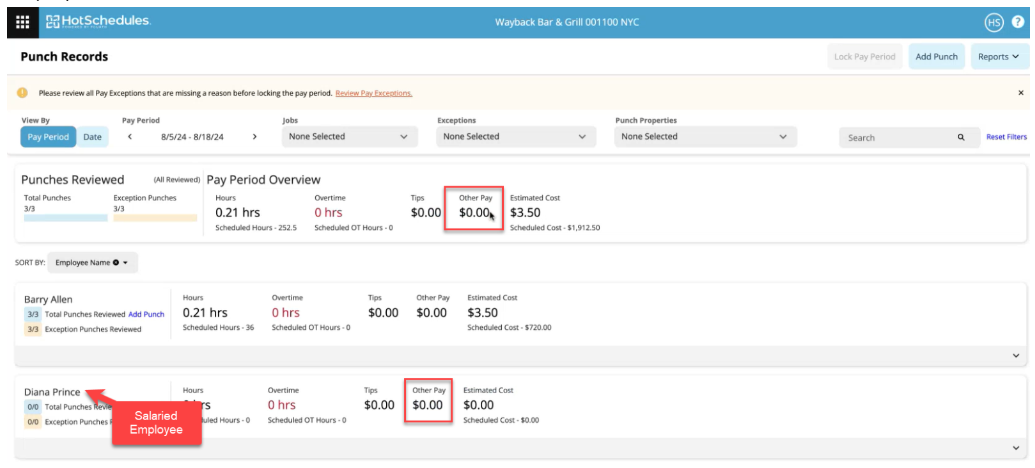Open the Reports menu
The width and height of the screenshot is (1035, 468).
point(997,57)
